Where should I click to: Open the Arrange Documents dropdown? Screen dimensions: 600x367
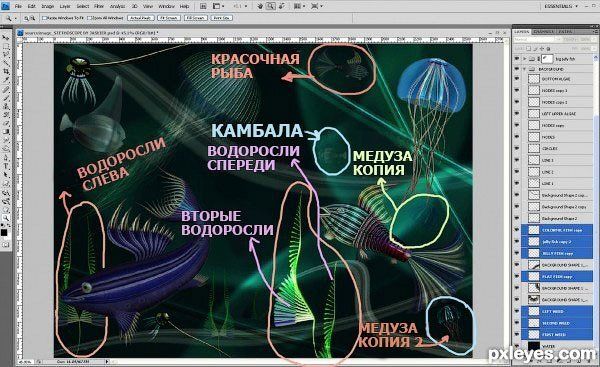click(x=299, y=6)
